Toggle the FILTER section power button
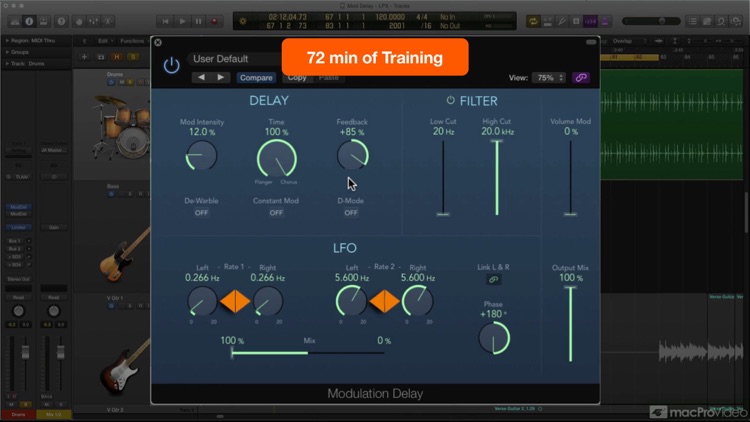 pos(450,100)
